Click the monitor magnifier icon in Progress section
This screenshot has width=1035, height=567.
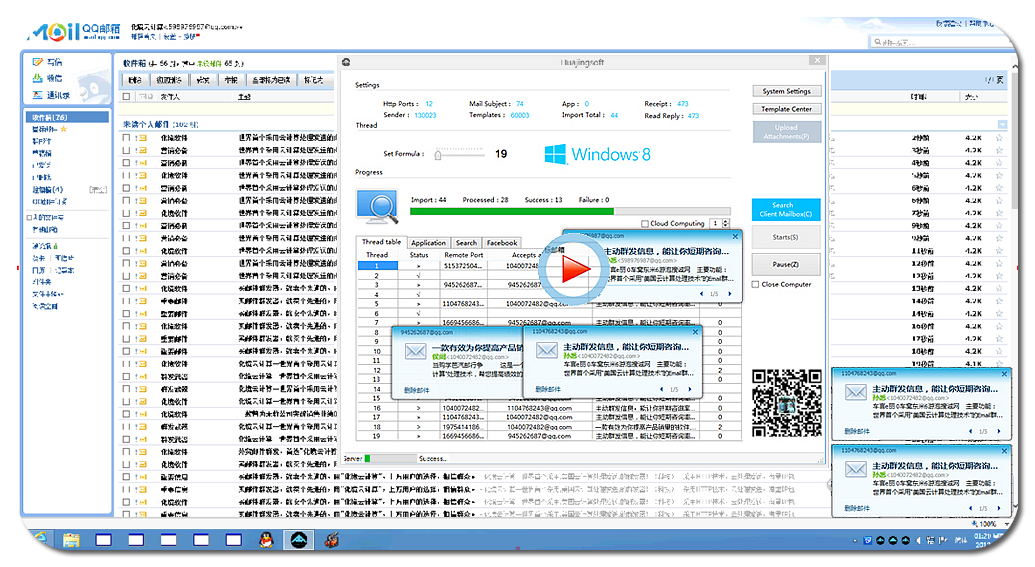coord(378,207)
